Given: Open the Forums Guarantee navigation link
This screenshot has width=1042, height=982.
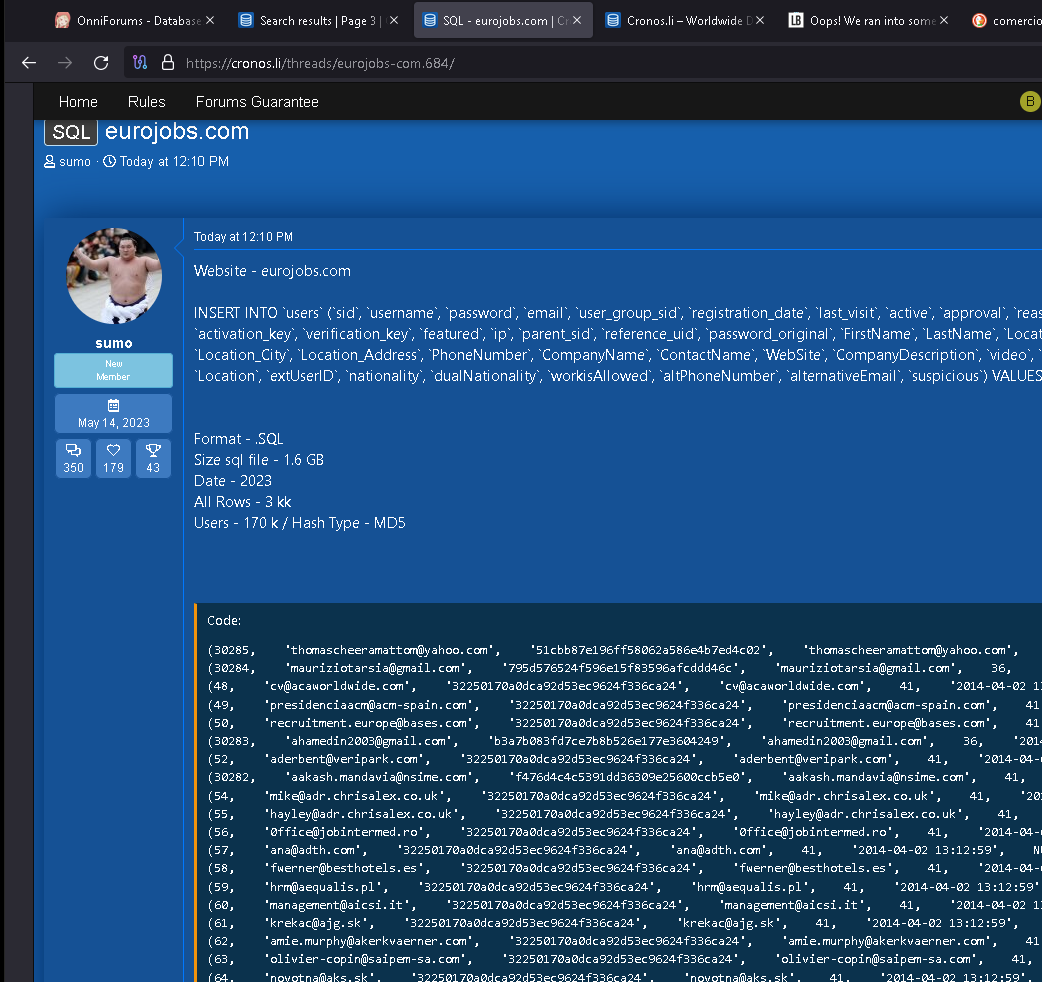Looking at the screenshot, I should click(257, 102).
